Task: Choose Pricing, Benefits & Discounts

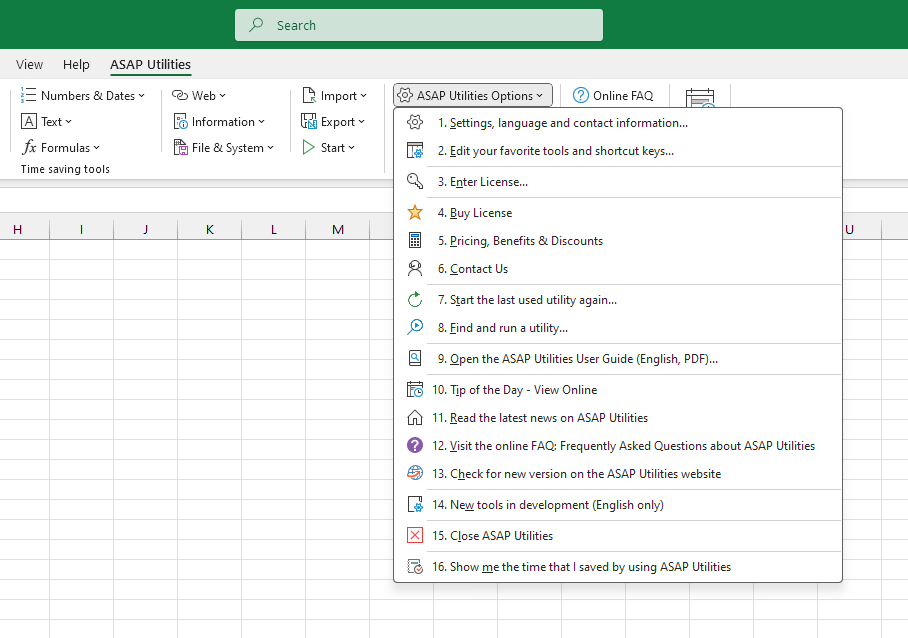Action: [x=618, y=240]
